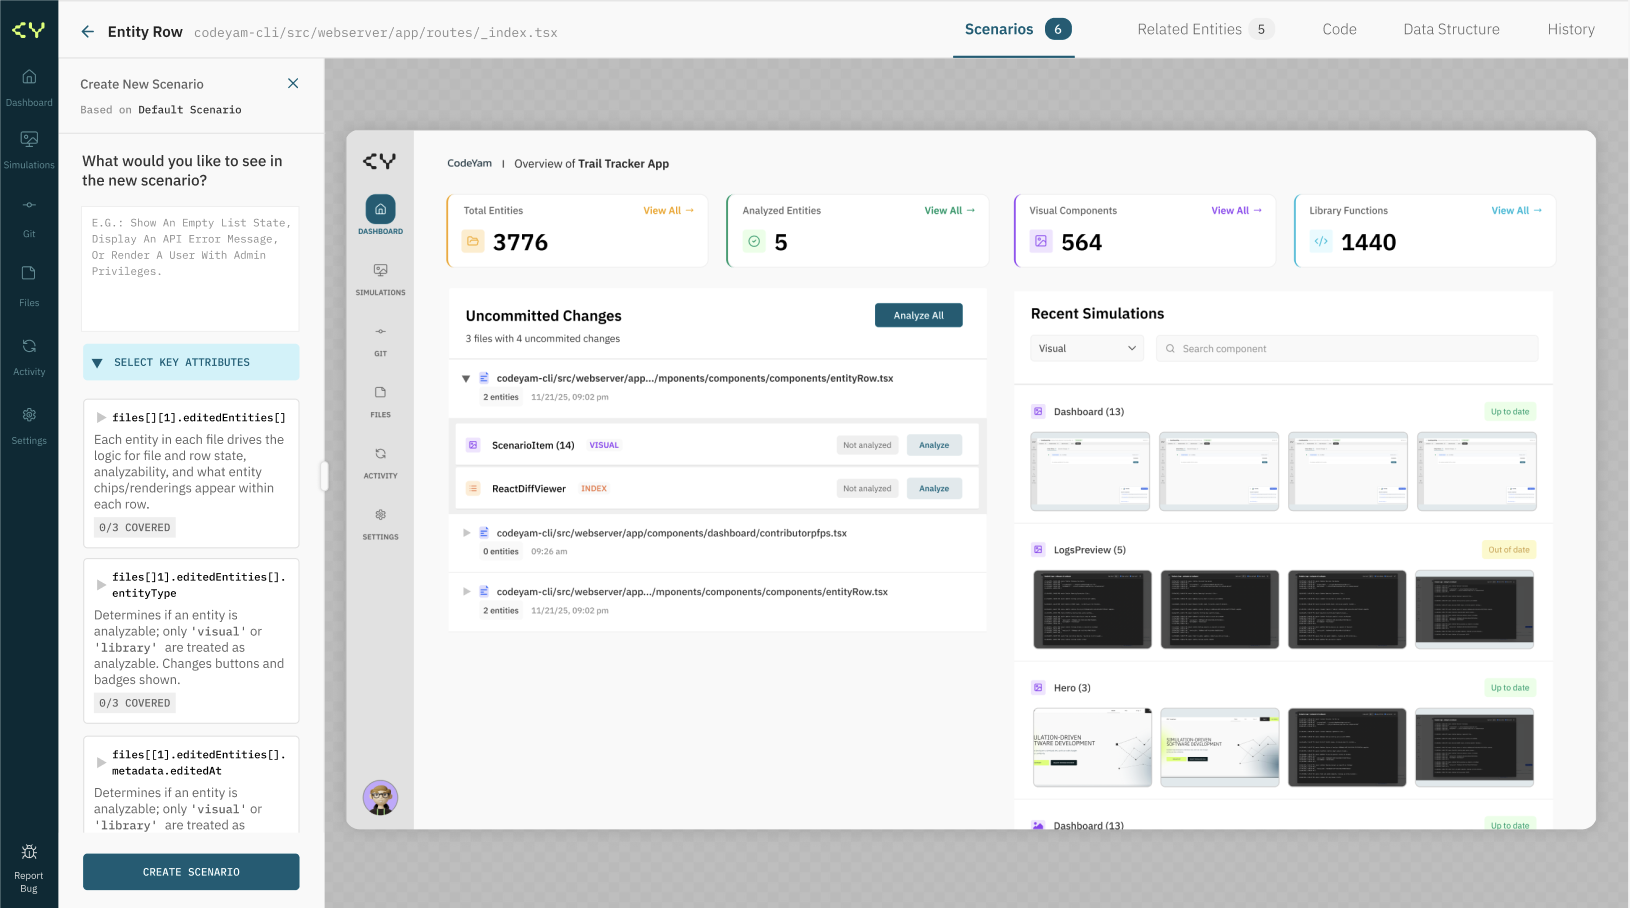The width and height of the screenshot is (1630, 908).
Task: Click the CodeYam logo top-left
Action: tap(29, 28)
